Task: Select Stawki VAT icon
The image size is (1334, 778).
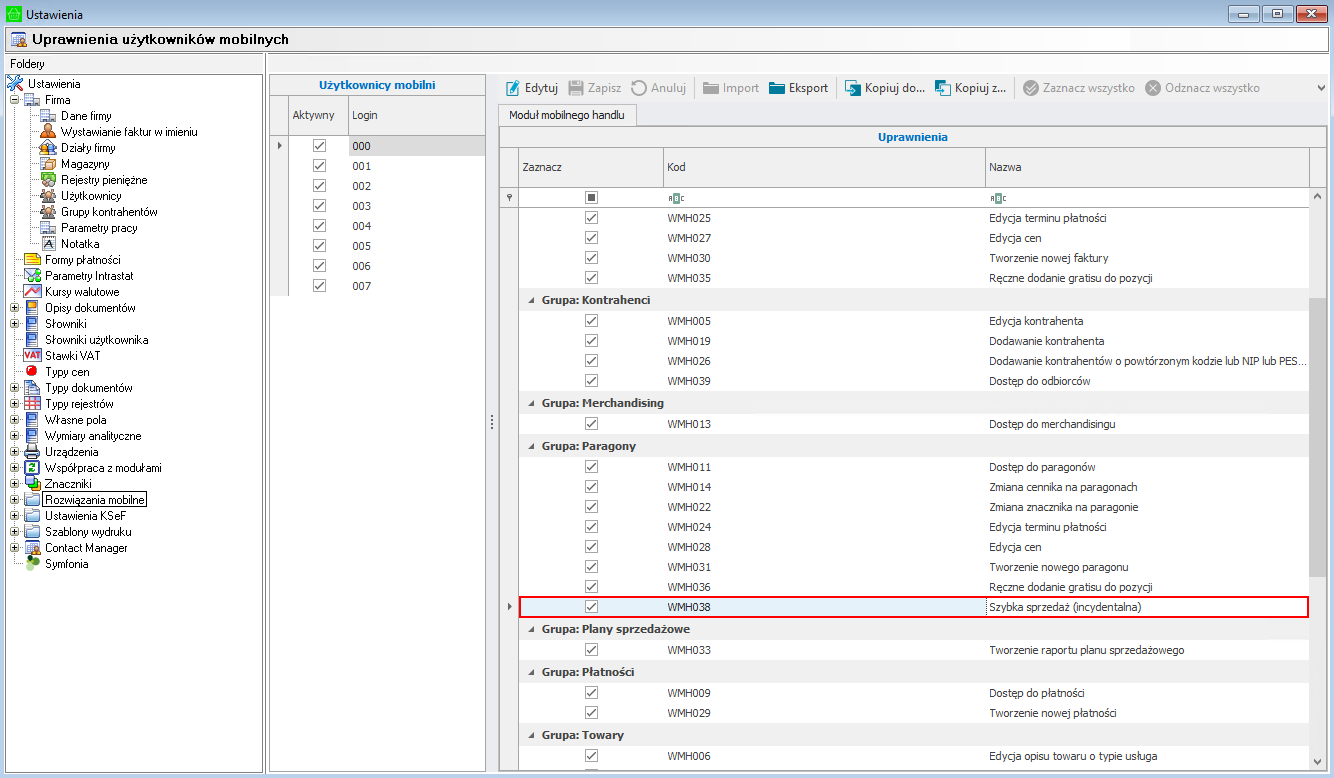Action: pos(32,356)
